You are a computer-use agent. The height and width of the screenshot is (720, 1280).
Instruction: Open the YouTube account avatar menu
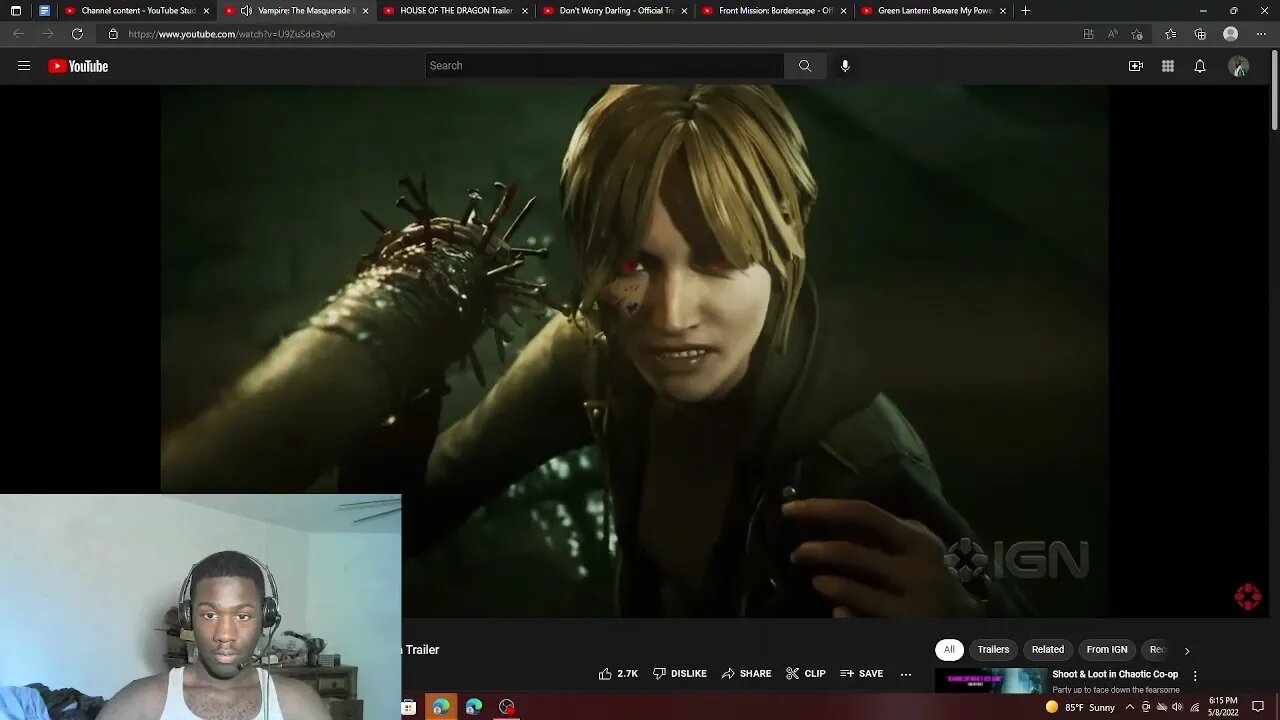pyautogui.click(x=1239, y=66)
